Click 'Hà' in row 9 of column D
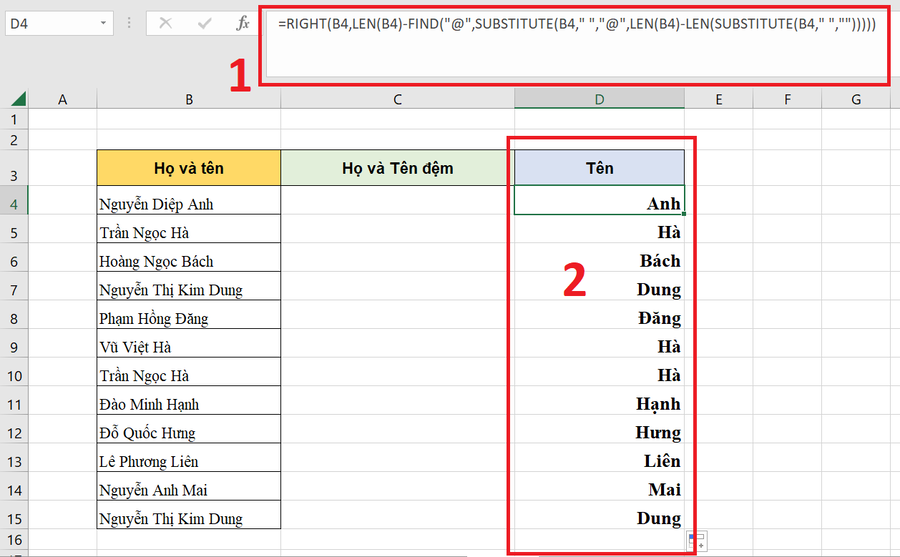 (599, 343)
